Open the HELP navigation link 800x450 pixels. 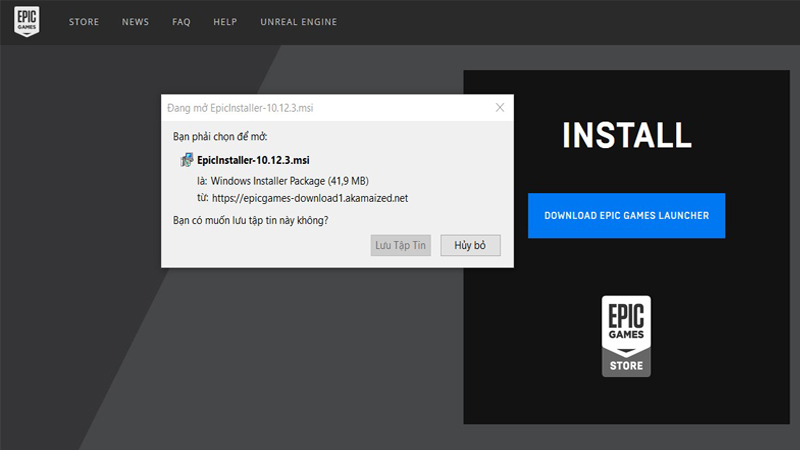(x=225, y=22)
